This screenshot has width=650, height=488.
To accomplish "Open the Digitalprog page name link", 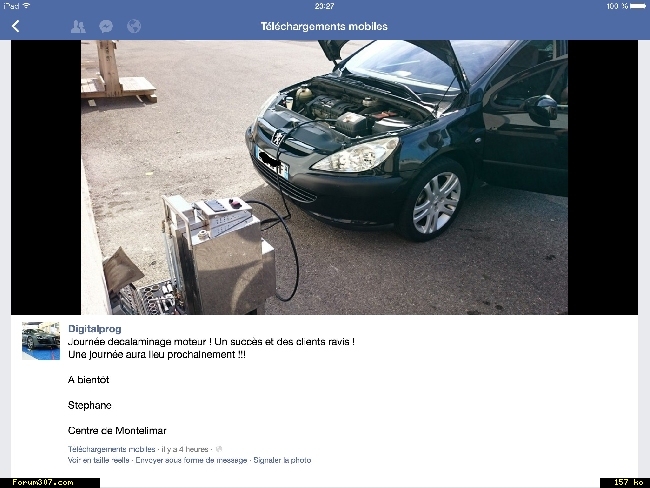I will coord(95,329).
